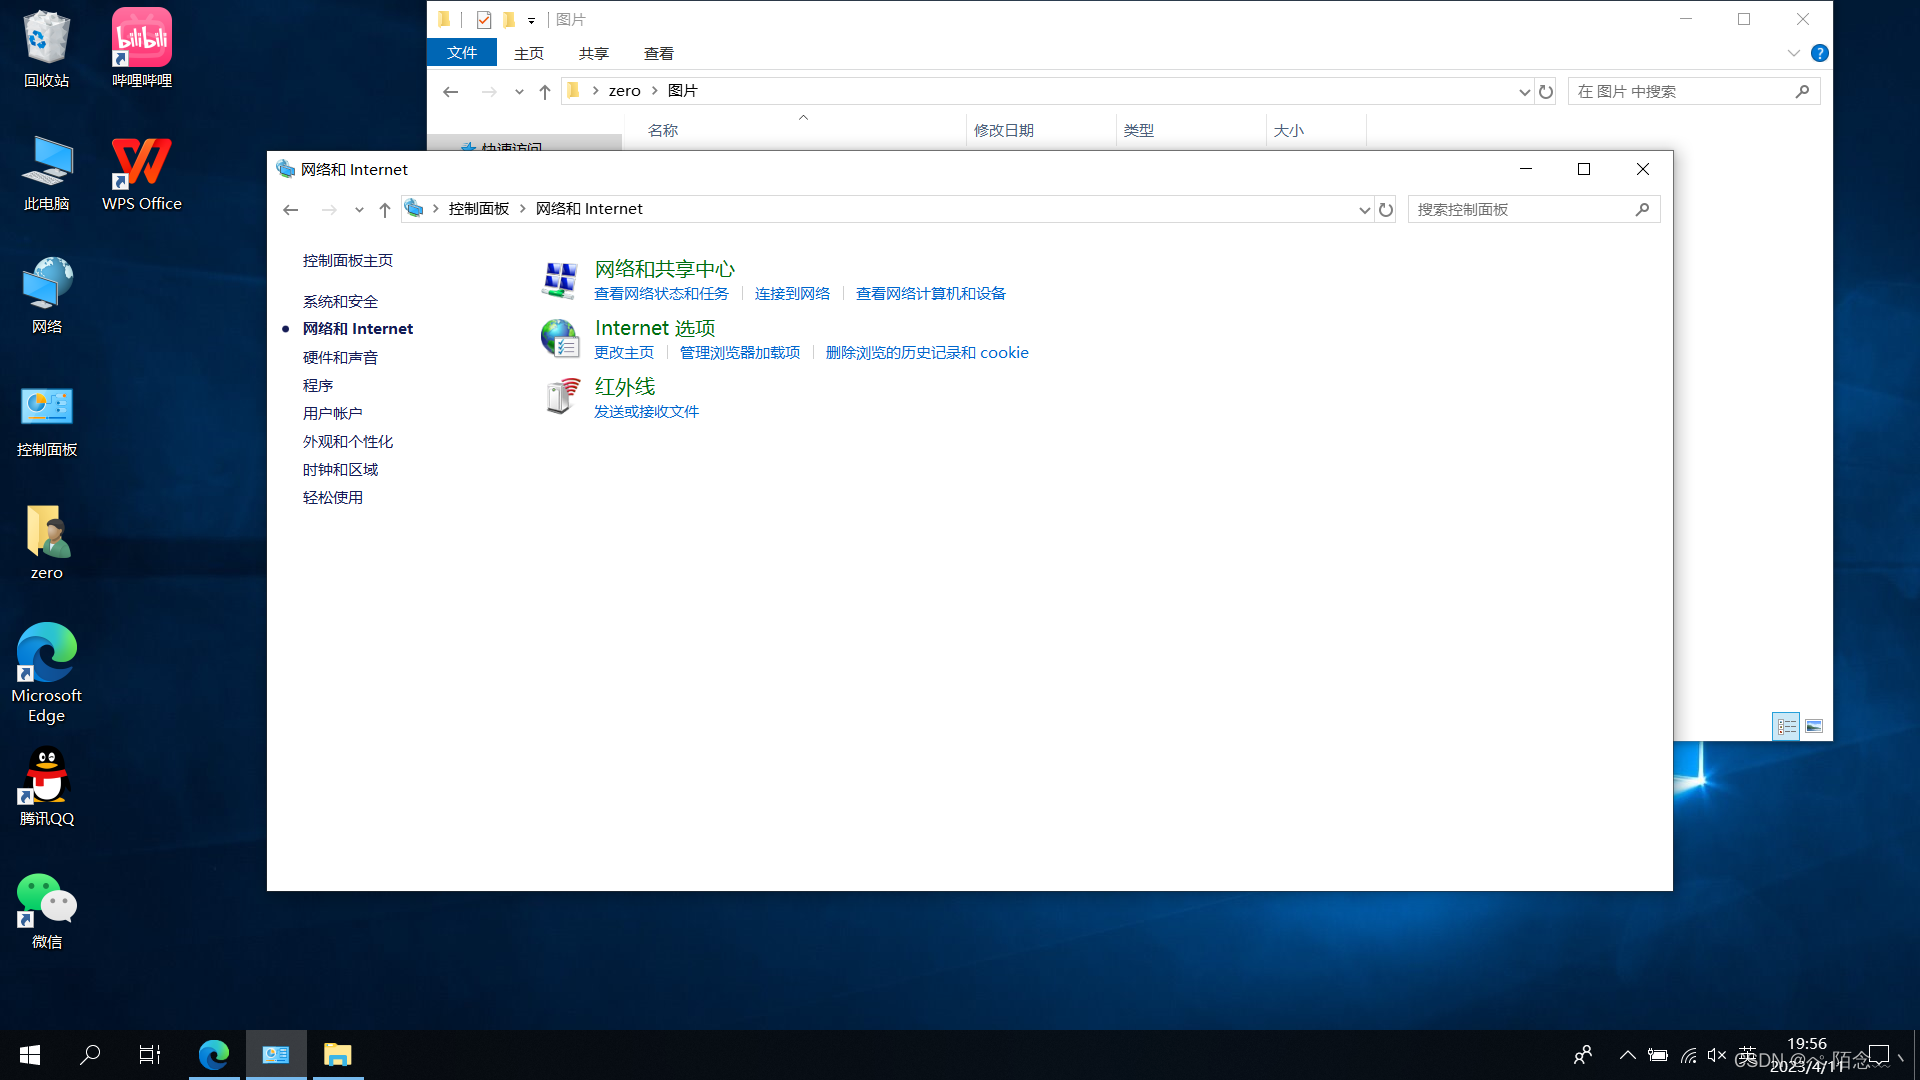This screenshot has height=1080, width=1920.
Task: Switch to details view in Explorer
Action: [x=1786, y=727]
